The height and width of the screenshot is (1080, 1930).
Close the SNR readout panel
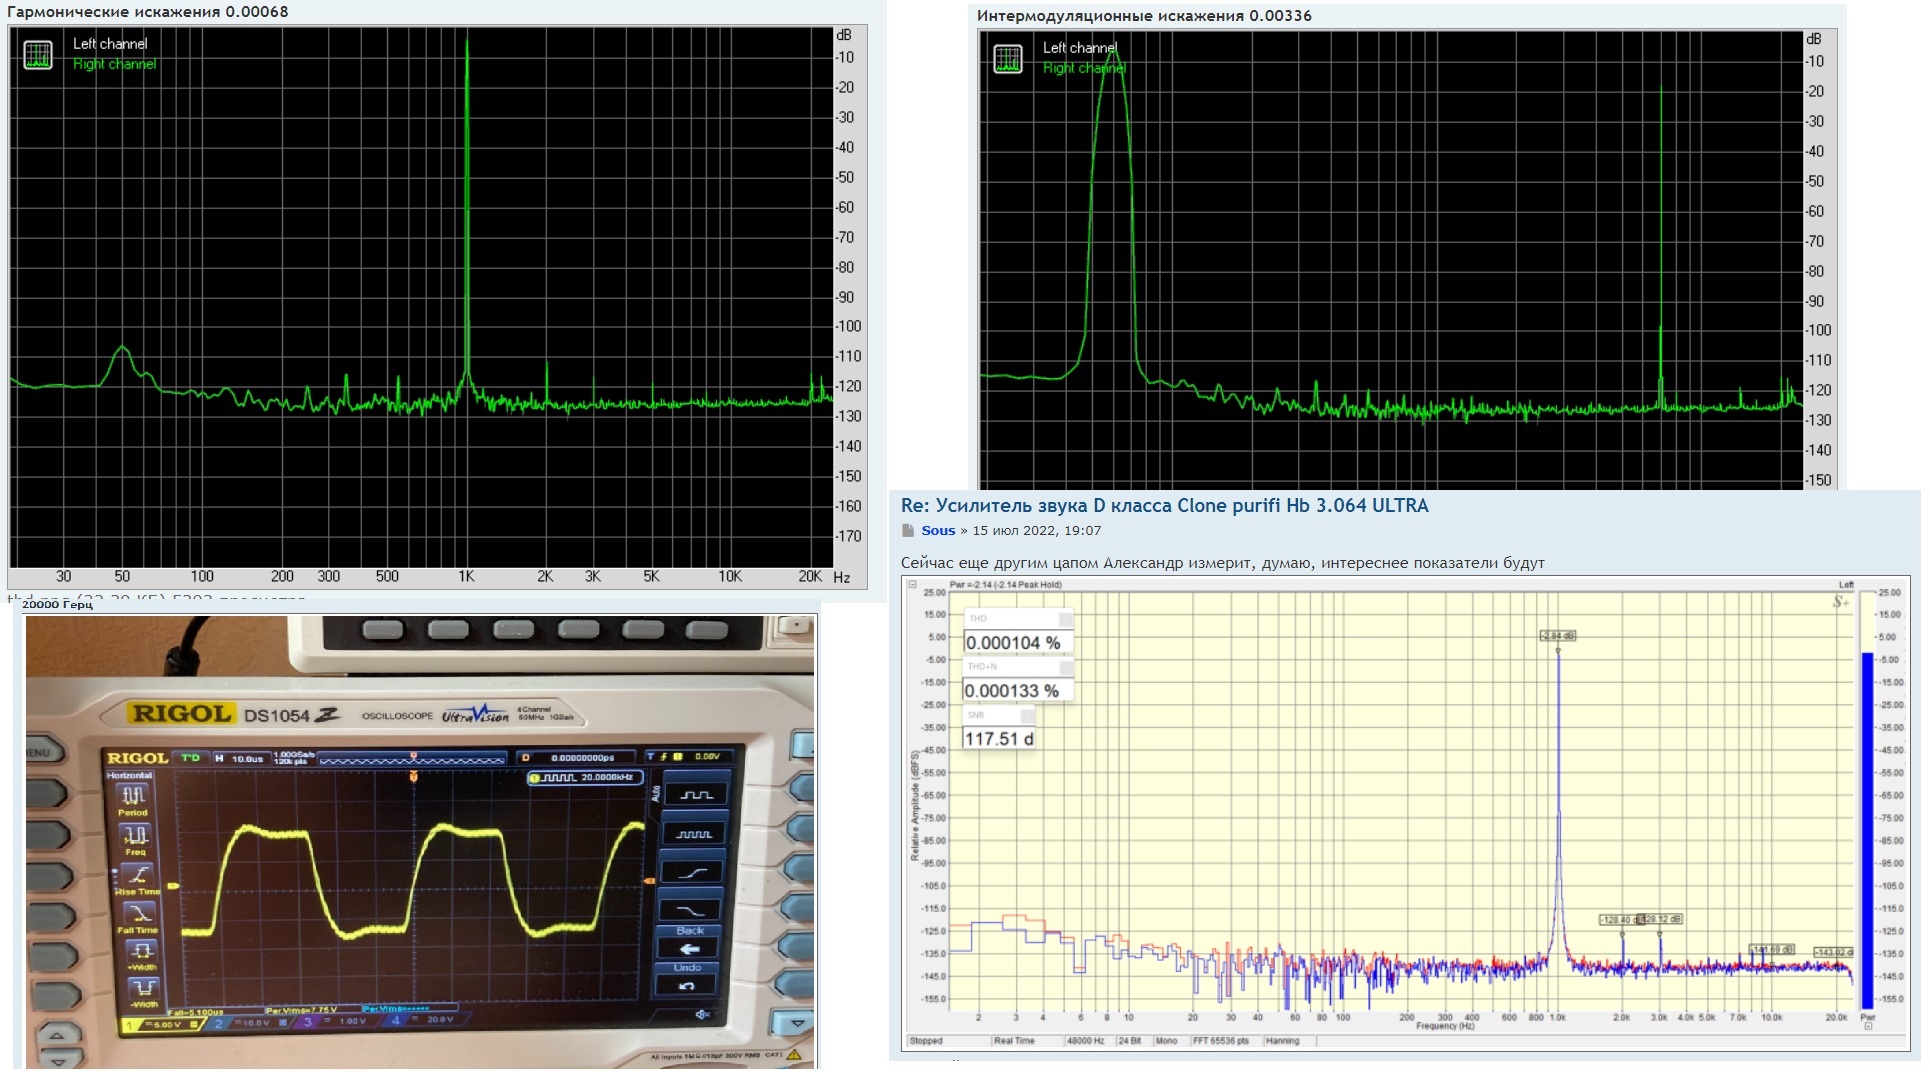[x=1027, y=716]
